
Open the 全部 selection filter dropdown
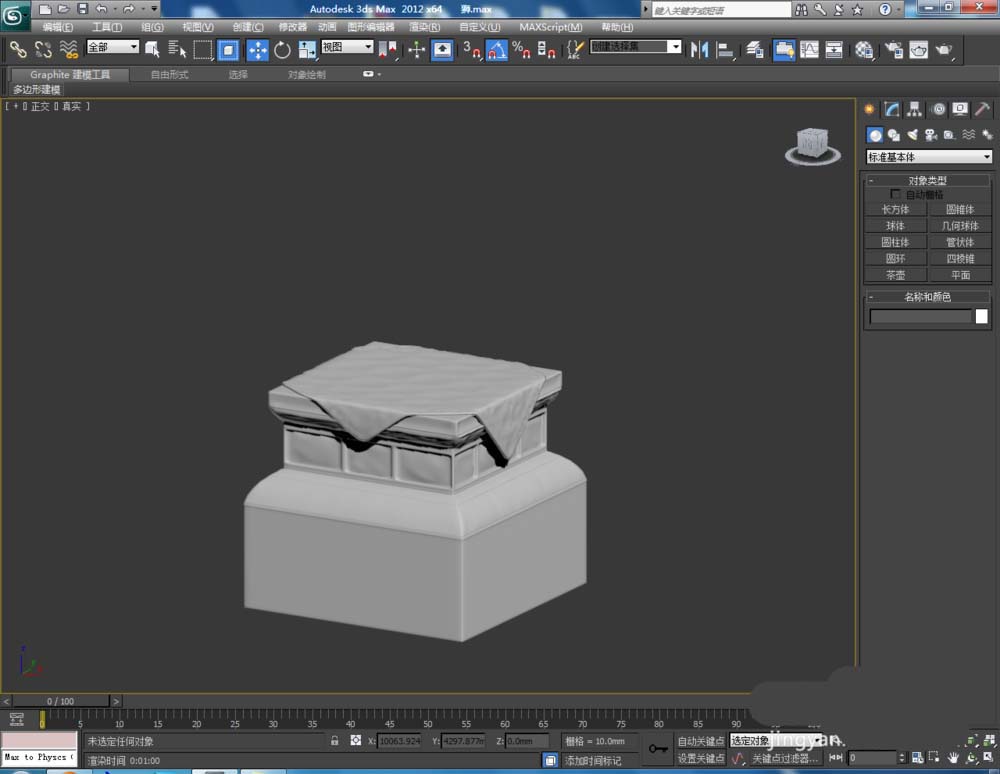pyautogui.click(x=112, y=47)
